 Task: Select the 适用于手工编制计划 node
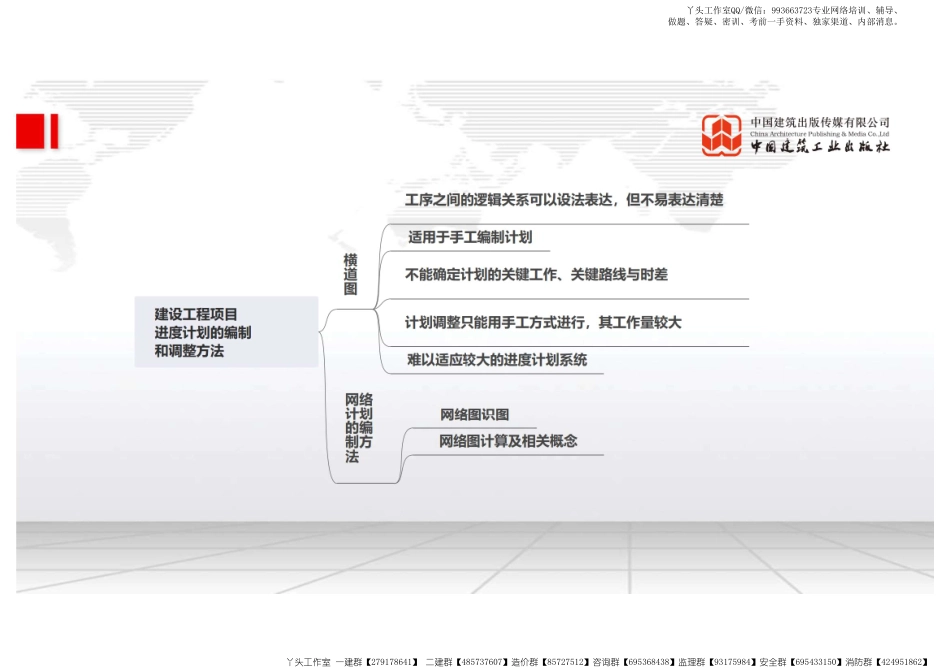click(470, 238)
